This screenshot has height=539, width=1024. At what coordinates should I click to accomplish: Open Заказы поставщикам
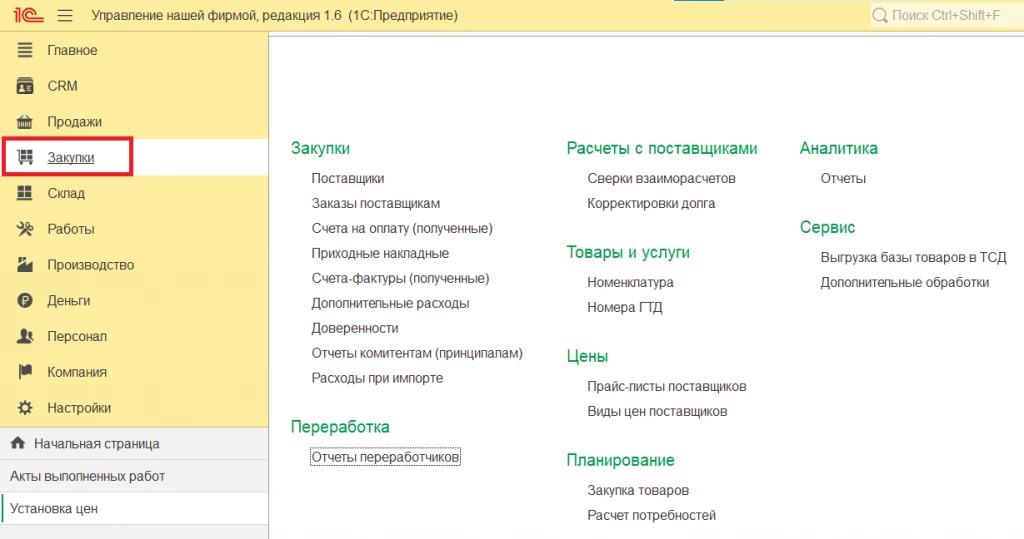376,203
